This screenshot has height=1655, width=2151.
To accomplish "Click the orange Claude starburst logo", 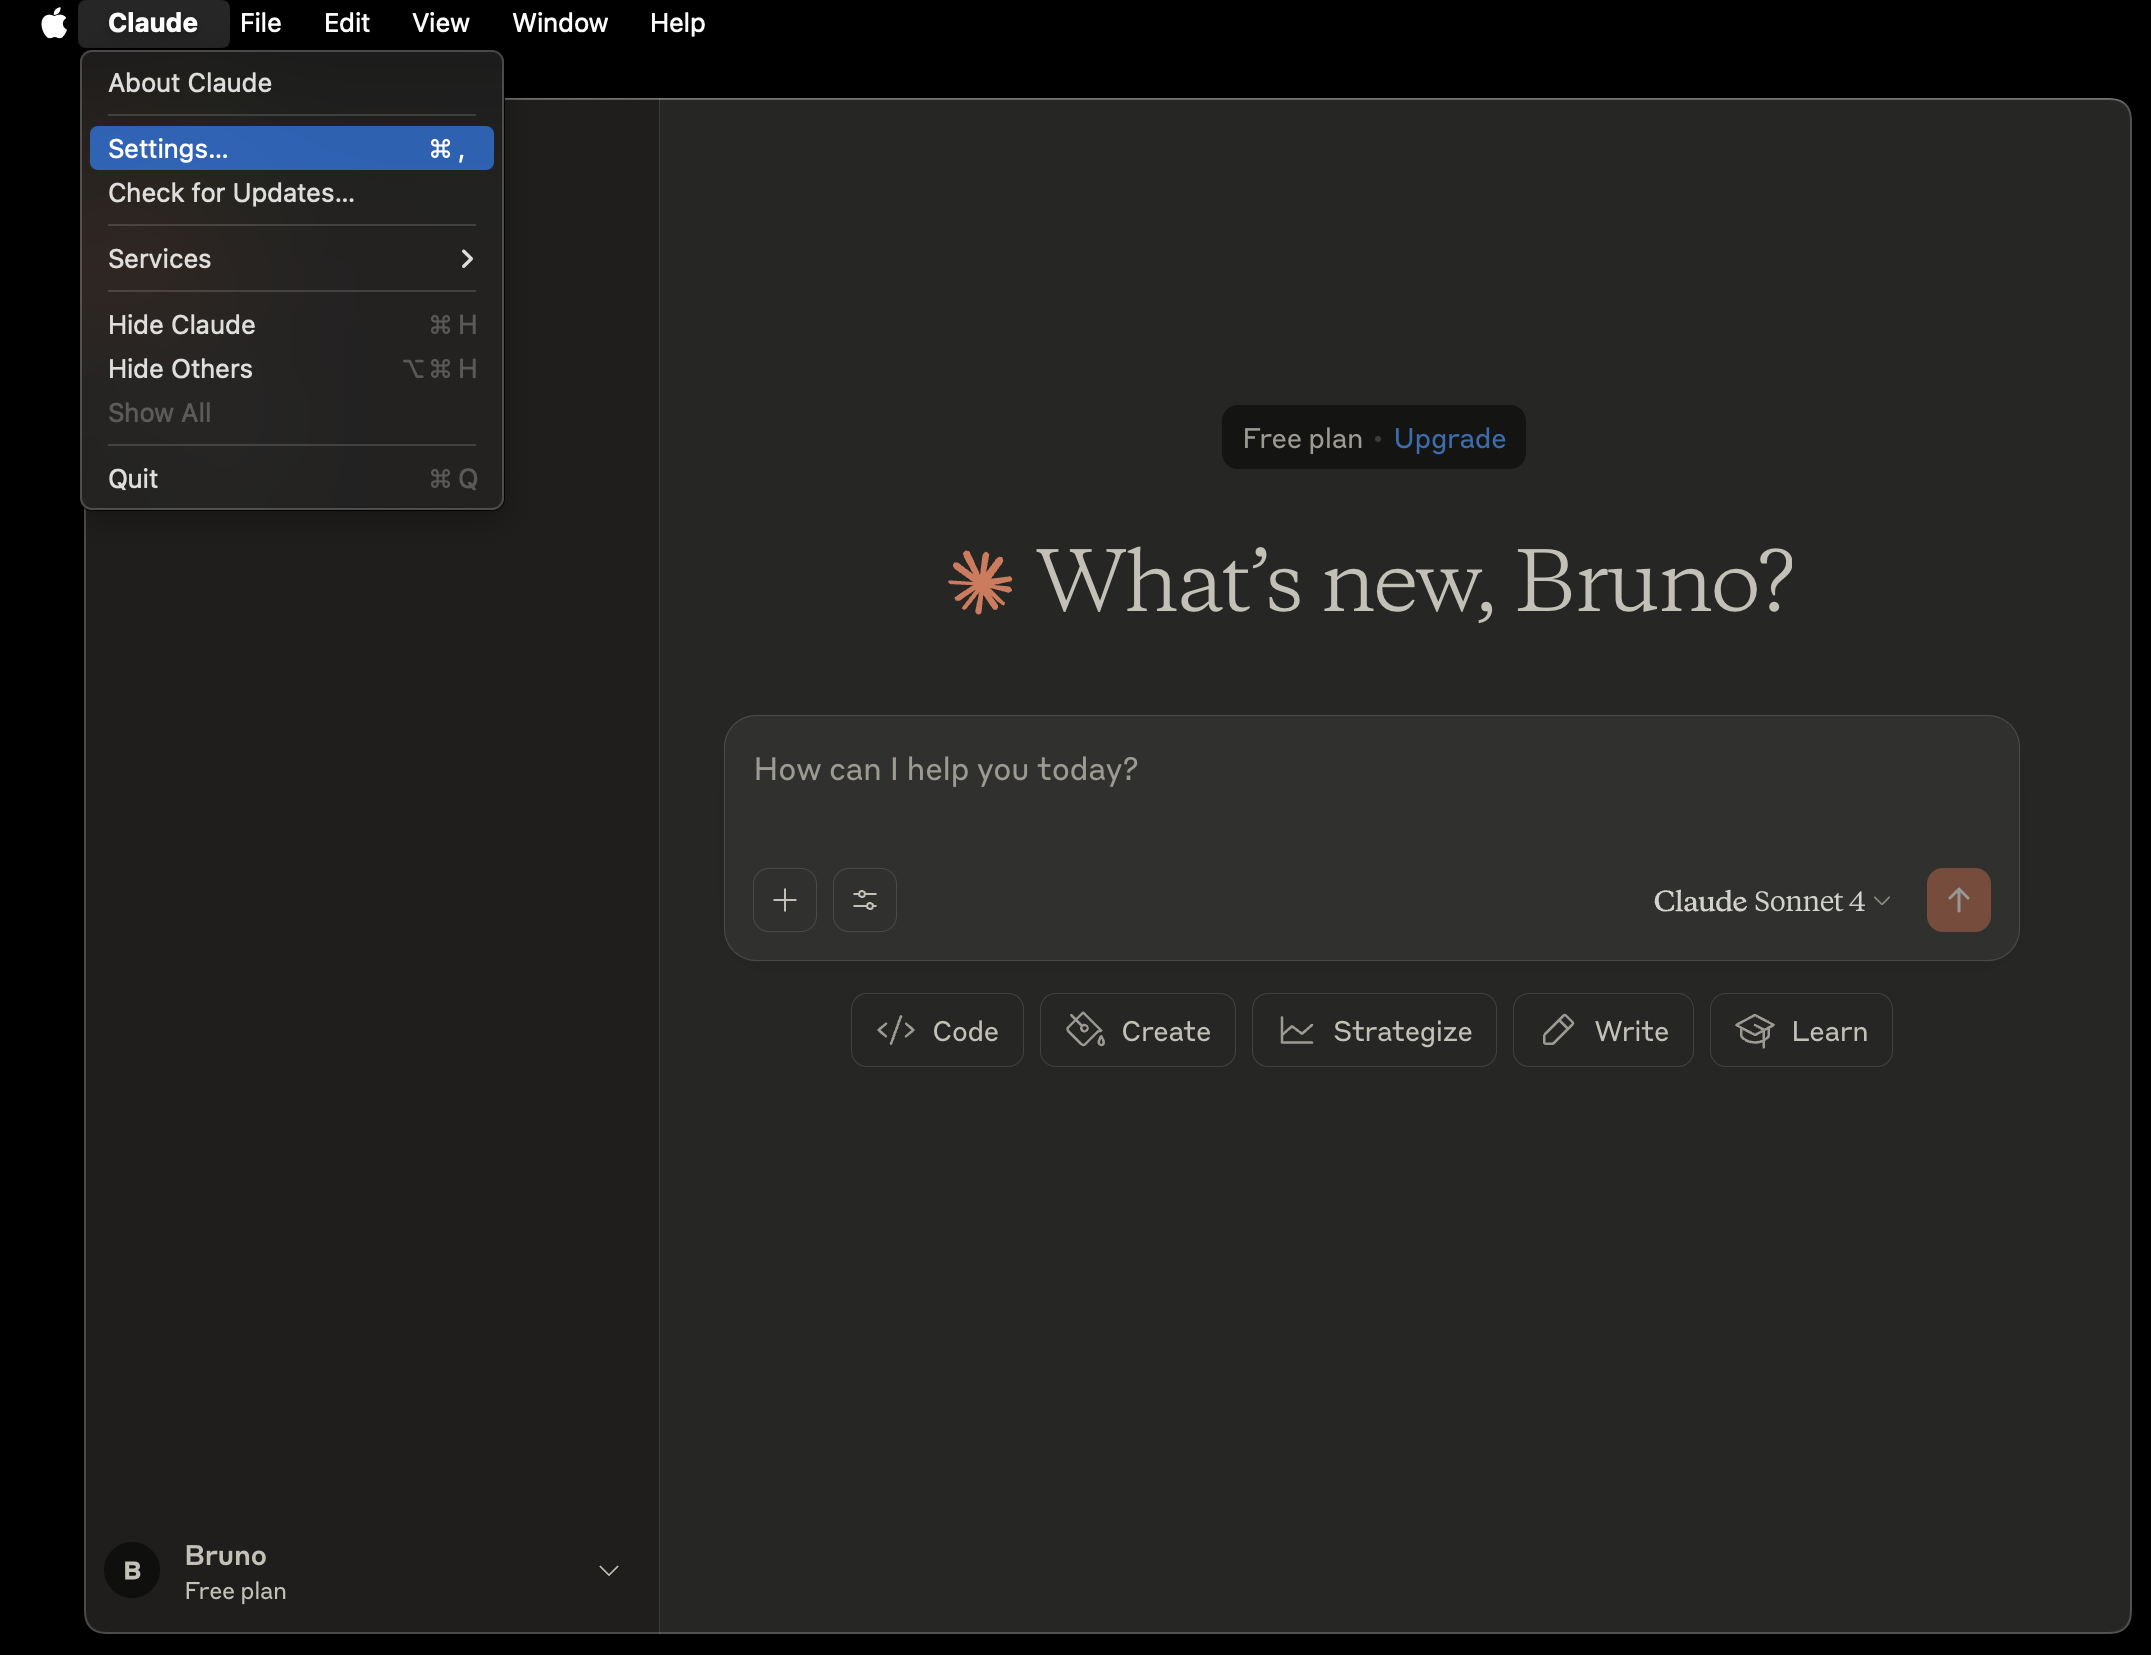I will pyautogui.click(x=980, y=582).
